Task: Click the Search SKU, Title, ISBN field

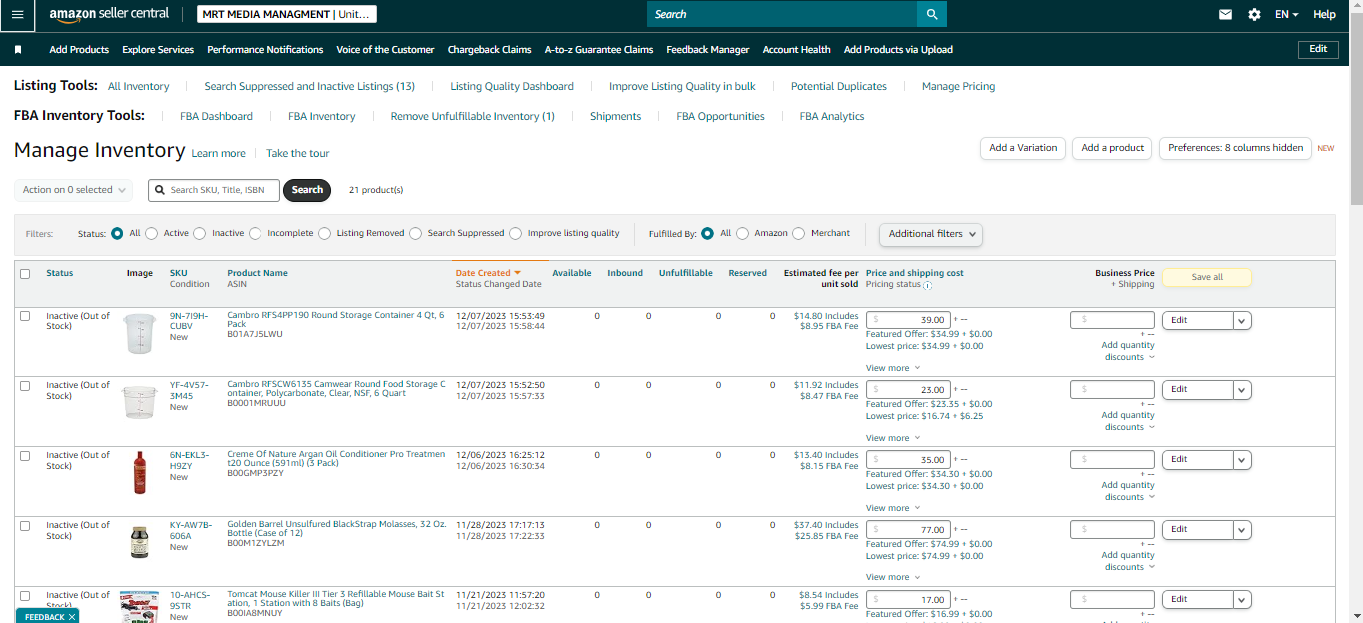Action: [x=214, y=190]
